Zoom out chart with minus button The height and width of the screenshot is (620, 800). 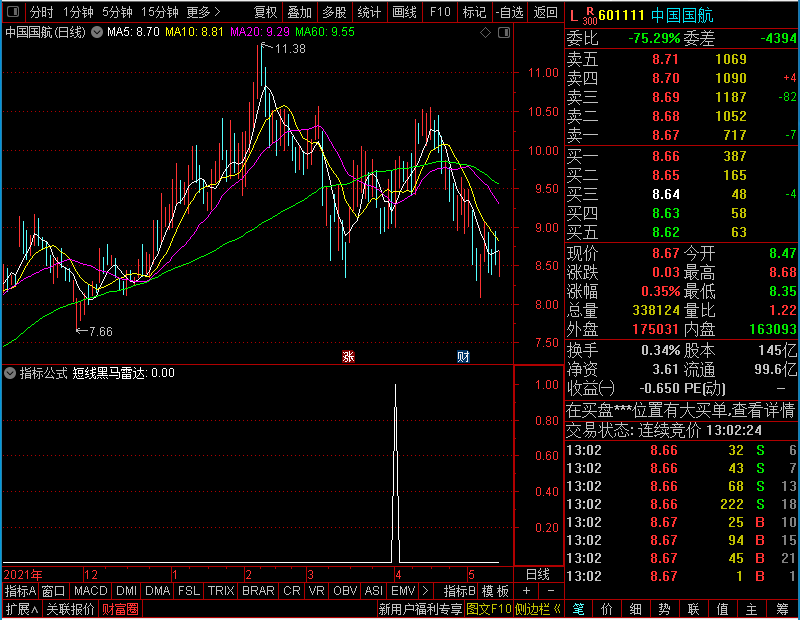coord(551,591)
